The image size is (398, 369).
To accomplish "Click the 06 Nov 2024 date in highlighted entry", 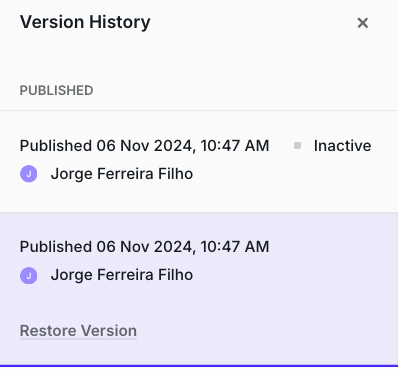I will pyautogui.click(x=146, y=247).
